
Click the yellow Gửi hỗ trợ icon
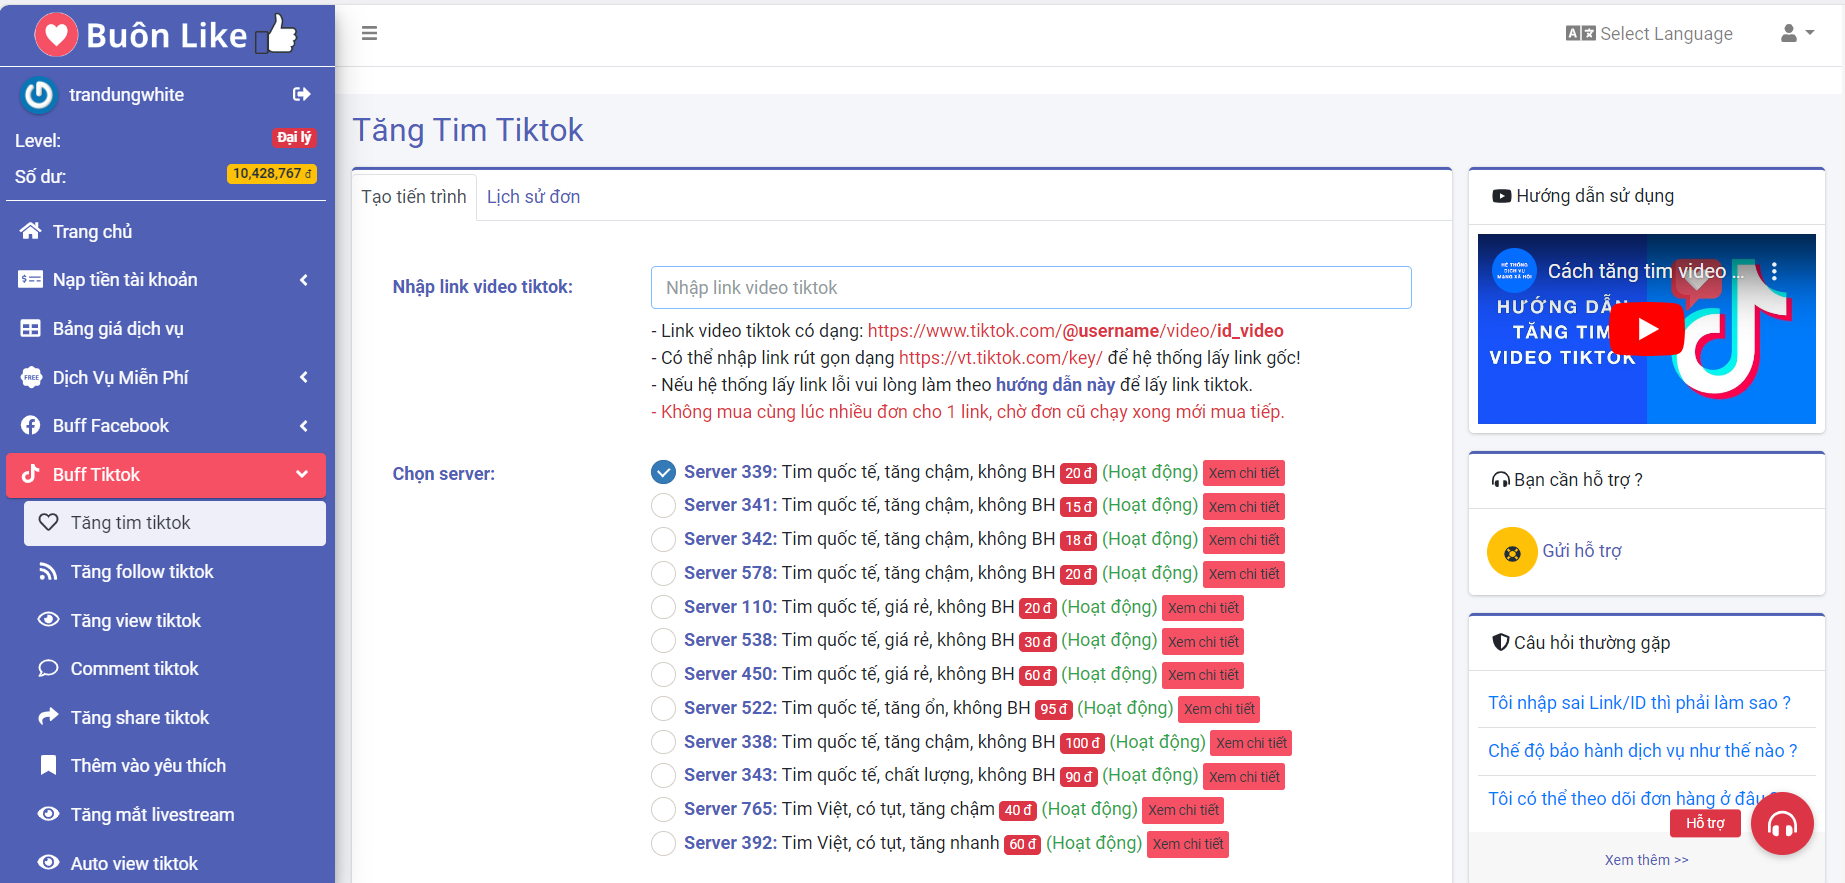[x=1511, y=552]
